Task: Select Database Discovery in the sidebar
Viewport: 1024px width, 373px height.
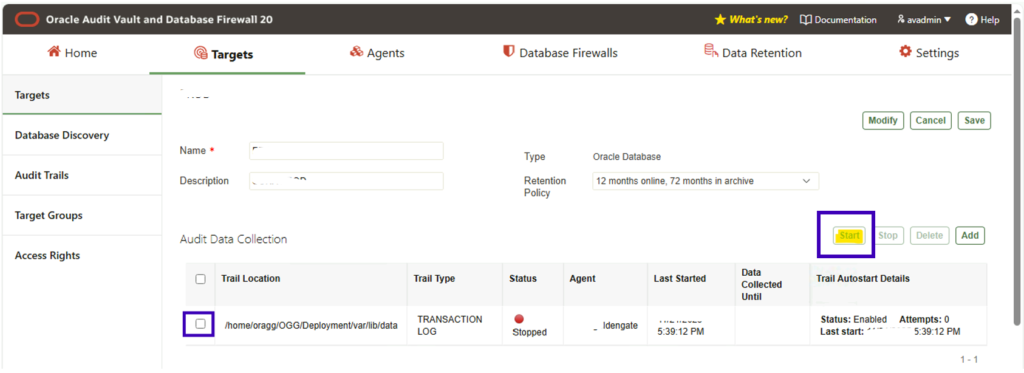Action: pyautogui.click(x=82, y=135)
